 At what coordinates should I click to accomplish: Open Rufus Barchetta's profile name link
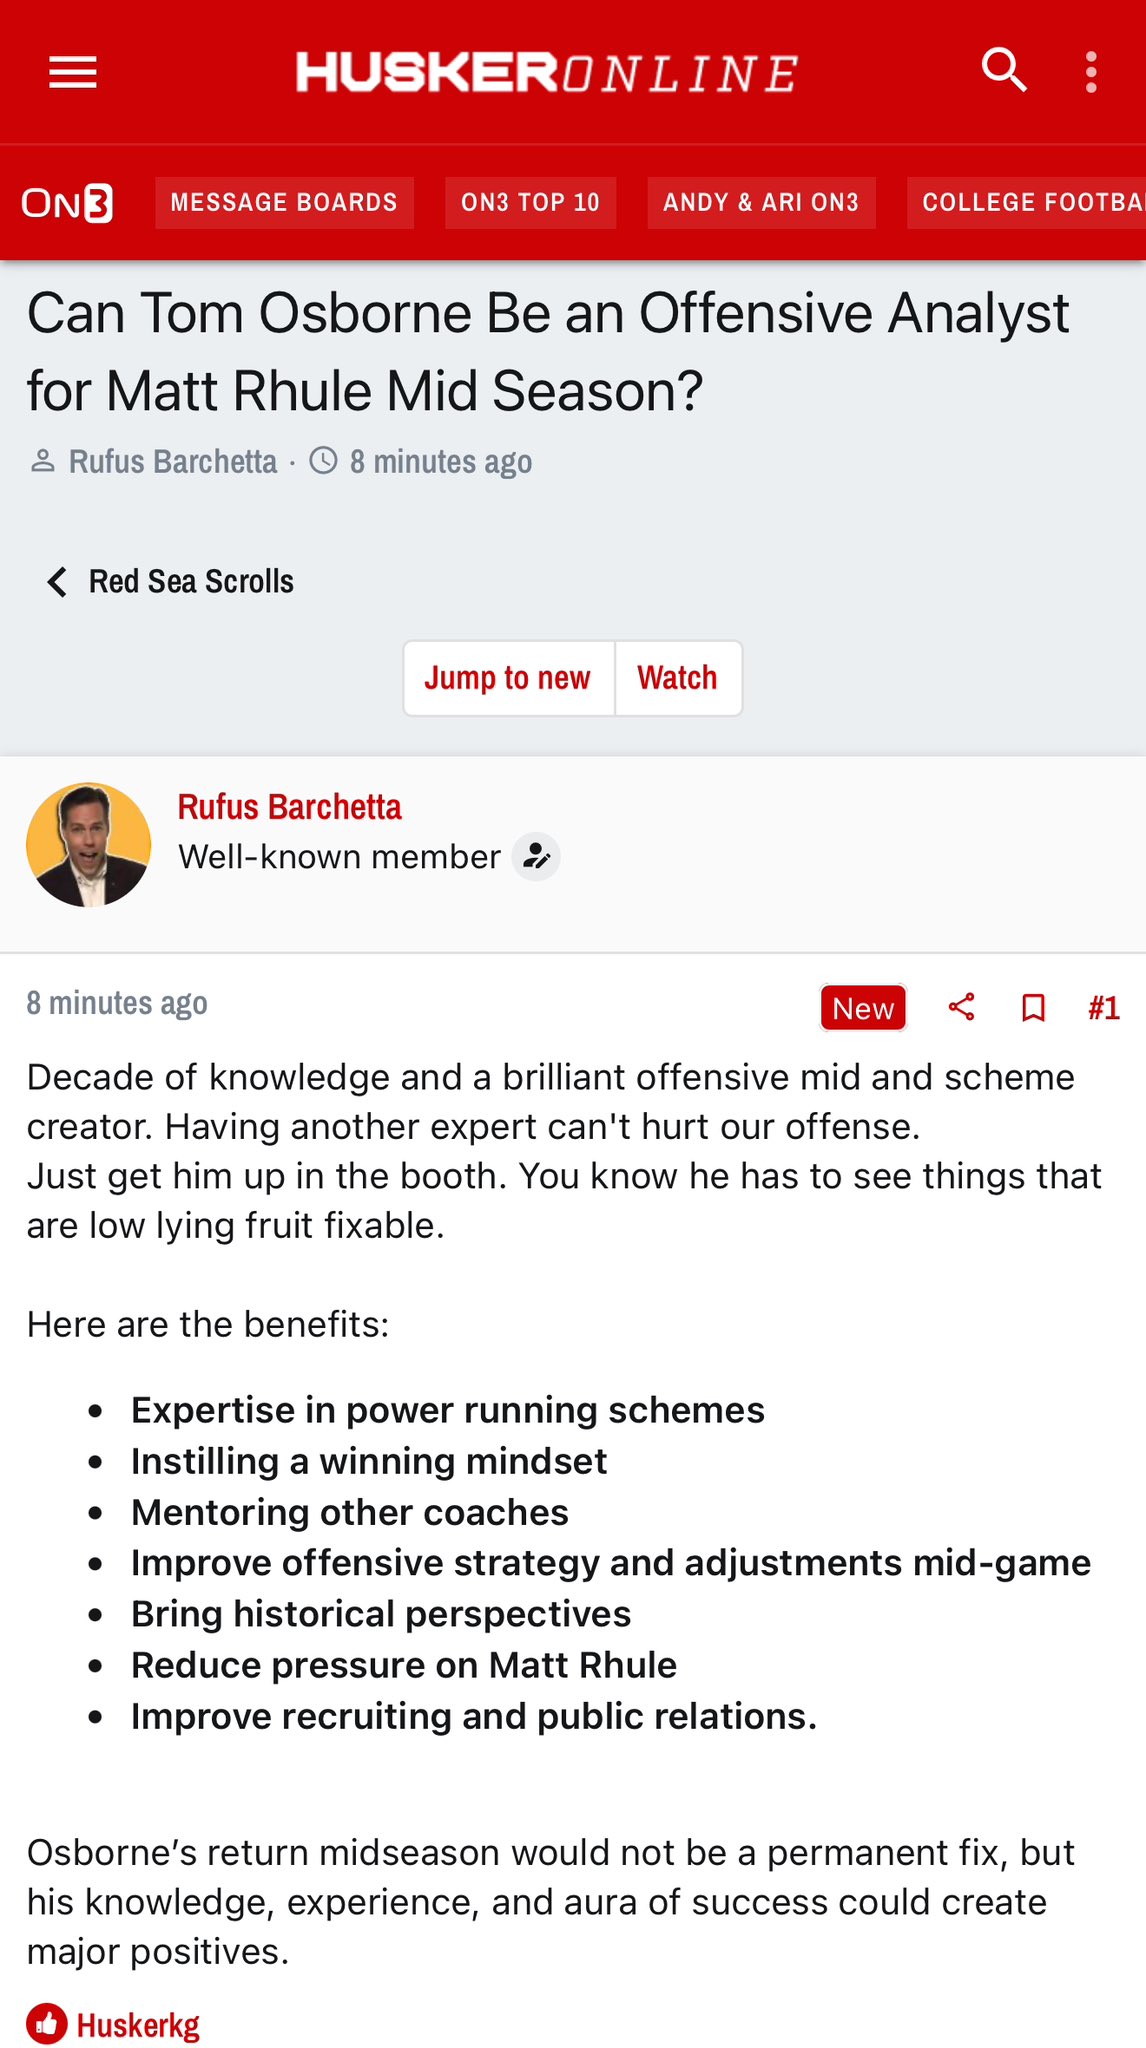tap(289, 807)
